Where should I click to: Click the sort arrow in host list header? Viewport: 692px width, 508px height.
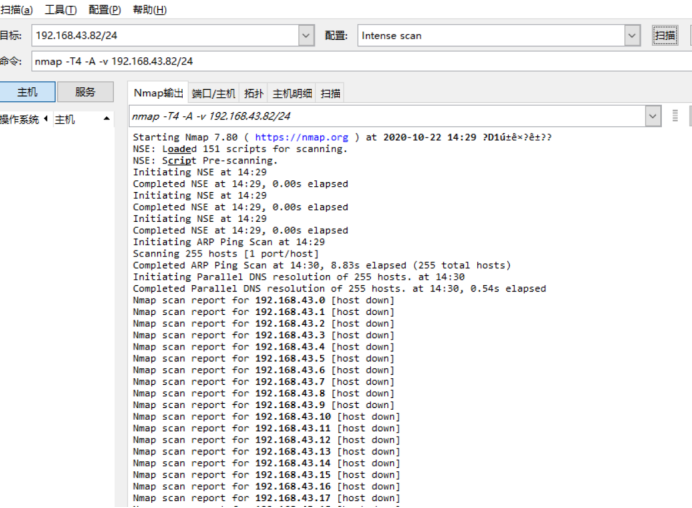click(x=106, y=119)
